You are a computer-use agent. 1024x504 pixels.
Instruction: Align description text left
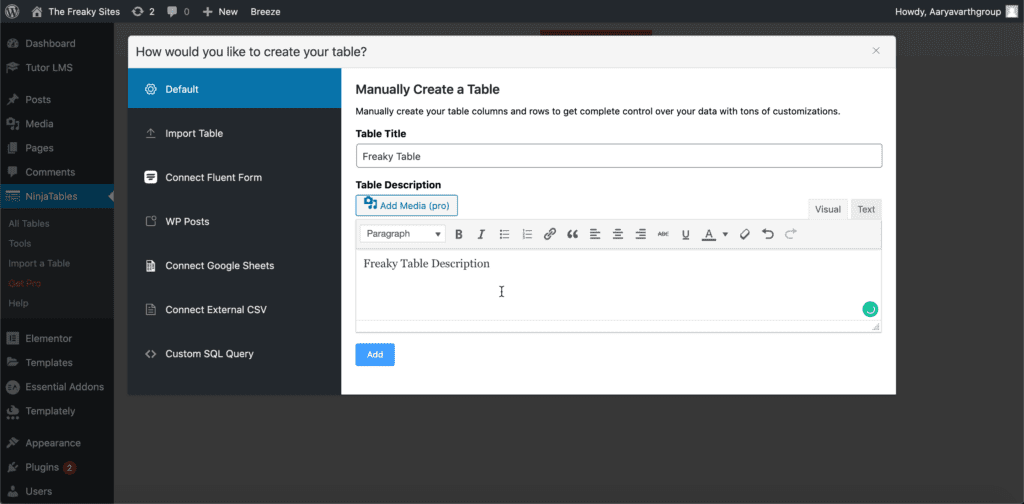click(x=595, y=234)
